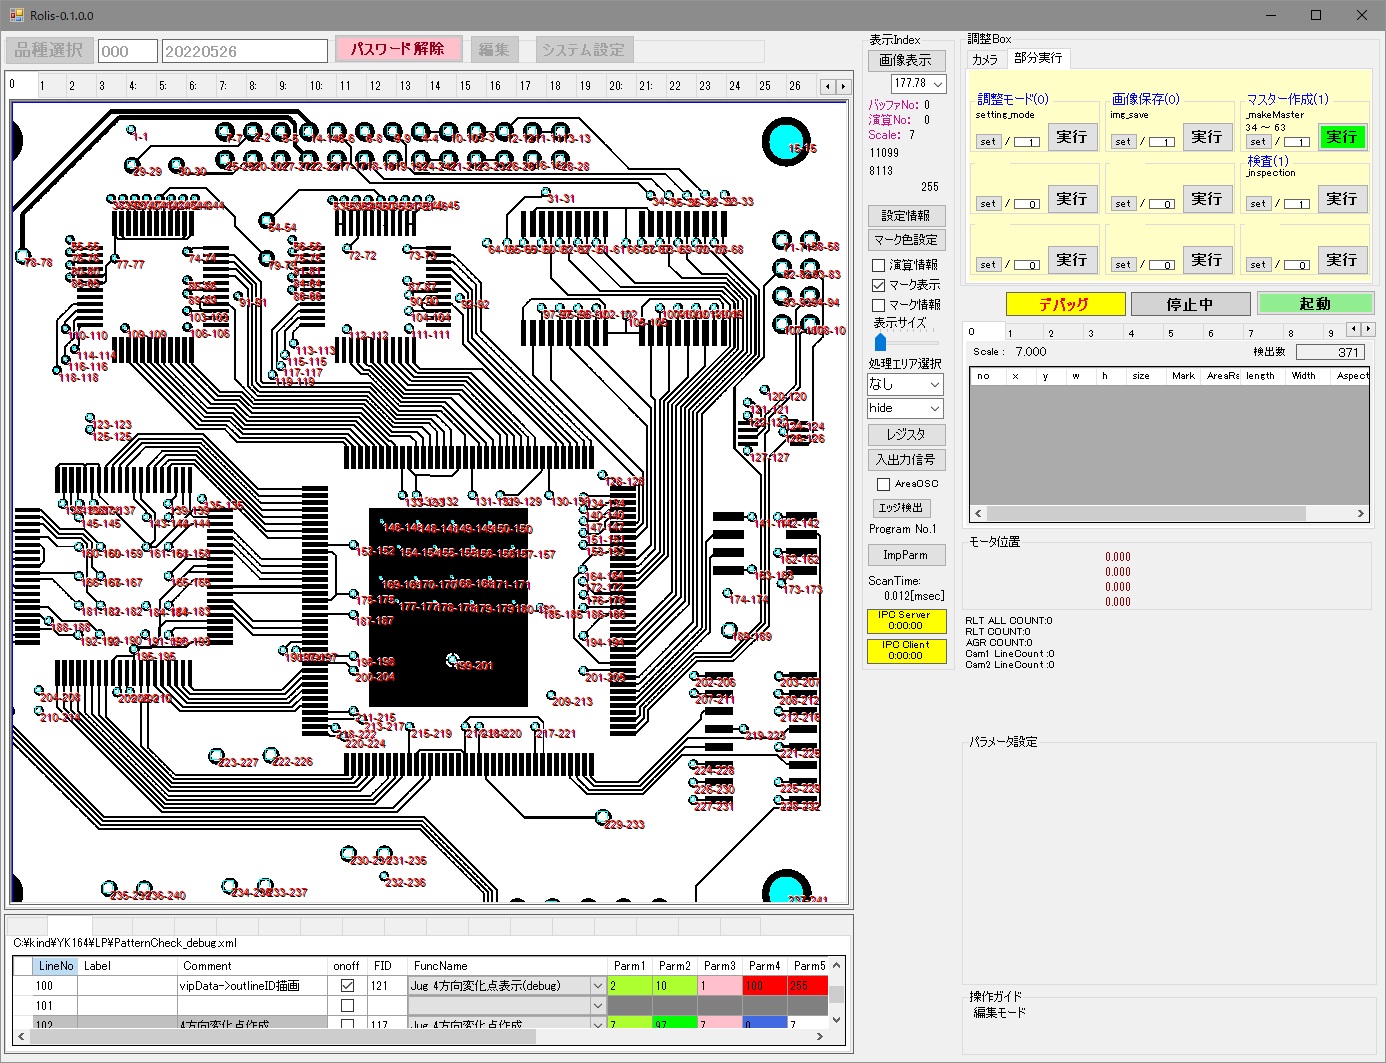Click left arrow of result tab strip

point(1353,329)
